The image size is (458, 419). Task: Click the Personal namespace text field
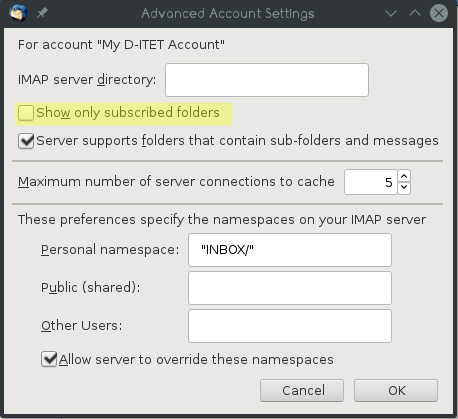pos(290,250)
